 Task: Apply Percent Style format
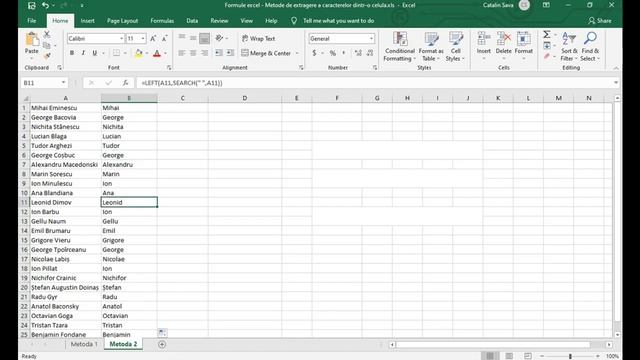coord(333,53)
